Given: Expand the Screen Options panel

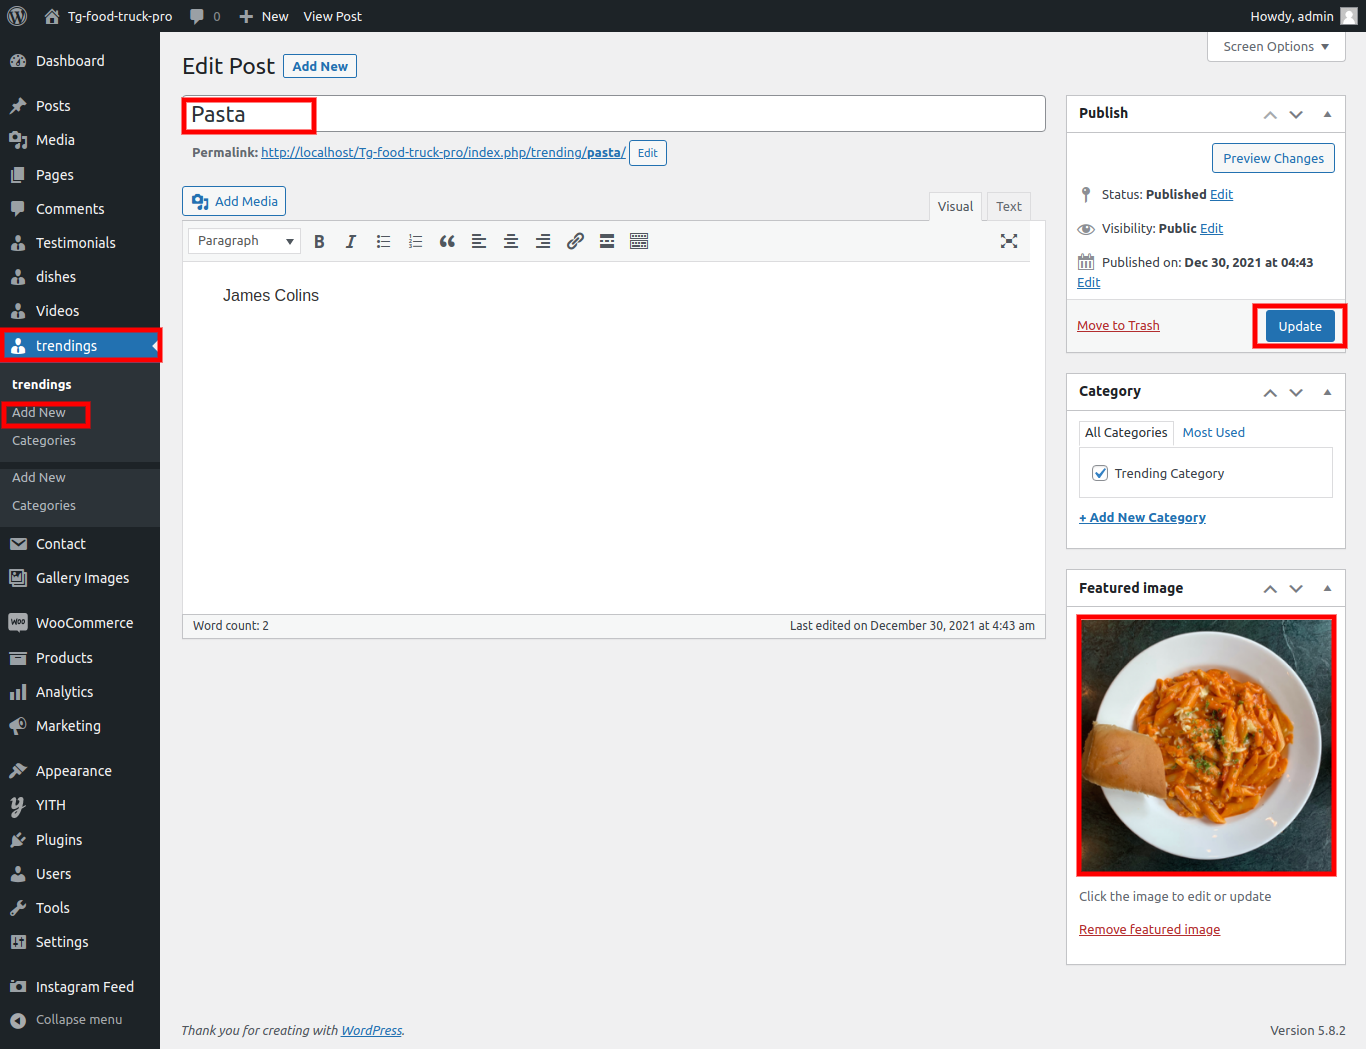Looking at the screenshot, I should pyautogui.click(x=1276, y=47).
